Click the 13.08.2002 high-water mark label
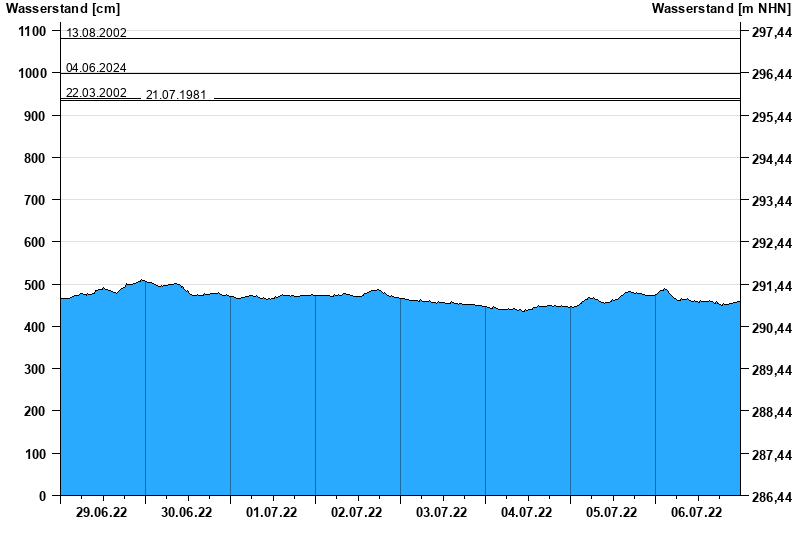Viewport: 800px width, 550px height. click(x=96, y=33)
